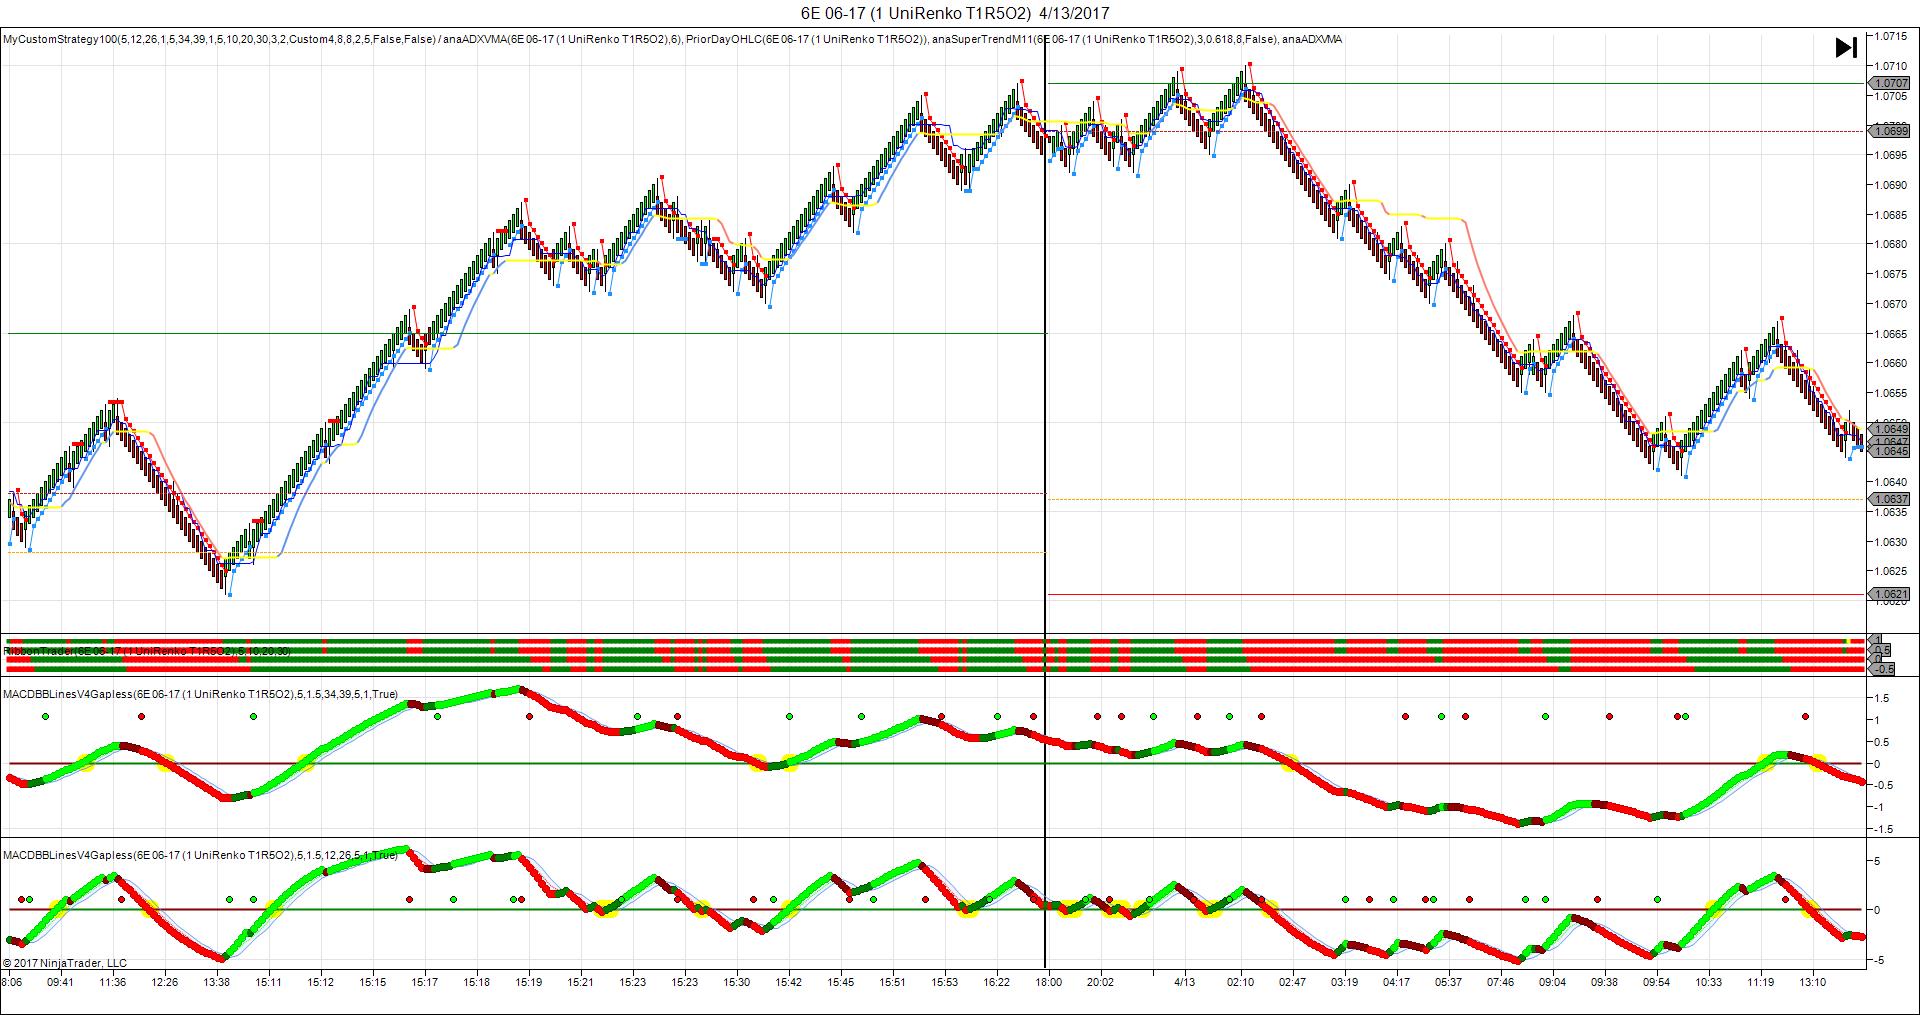Select the MACDBBLinesV4Gapless 12,26 panel label

[x=200, y=855]
